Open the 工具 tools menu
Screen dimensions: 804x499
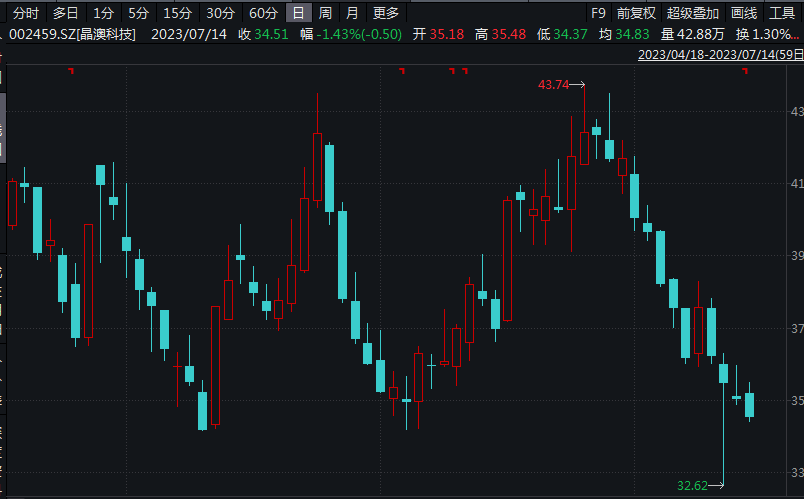click(783, 13)
